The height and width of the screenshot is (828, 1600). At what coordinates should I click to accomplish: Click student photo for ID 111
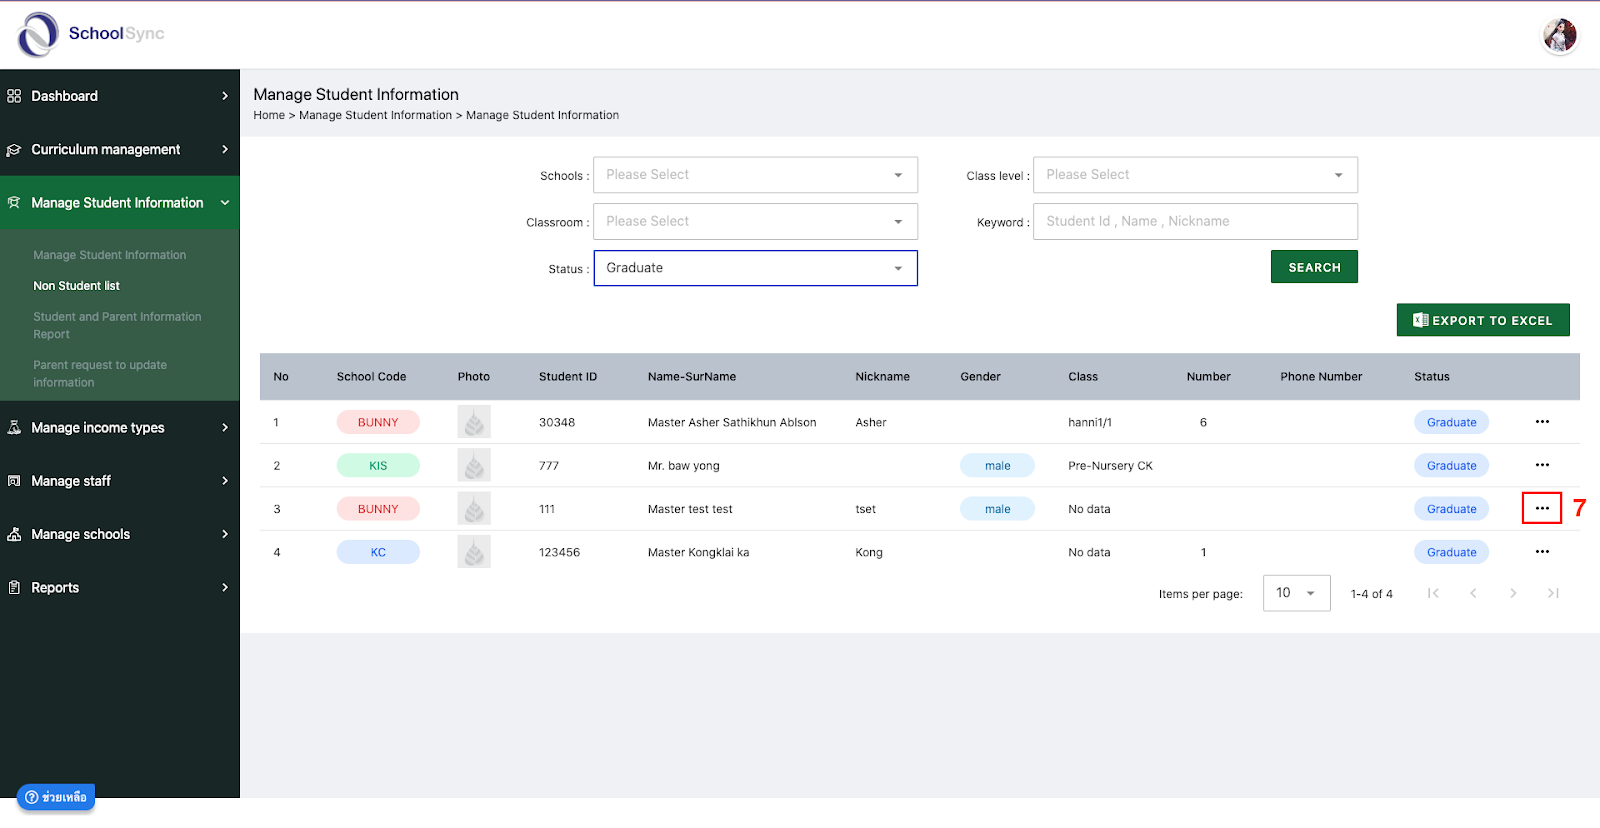coord(474,508)
